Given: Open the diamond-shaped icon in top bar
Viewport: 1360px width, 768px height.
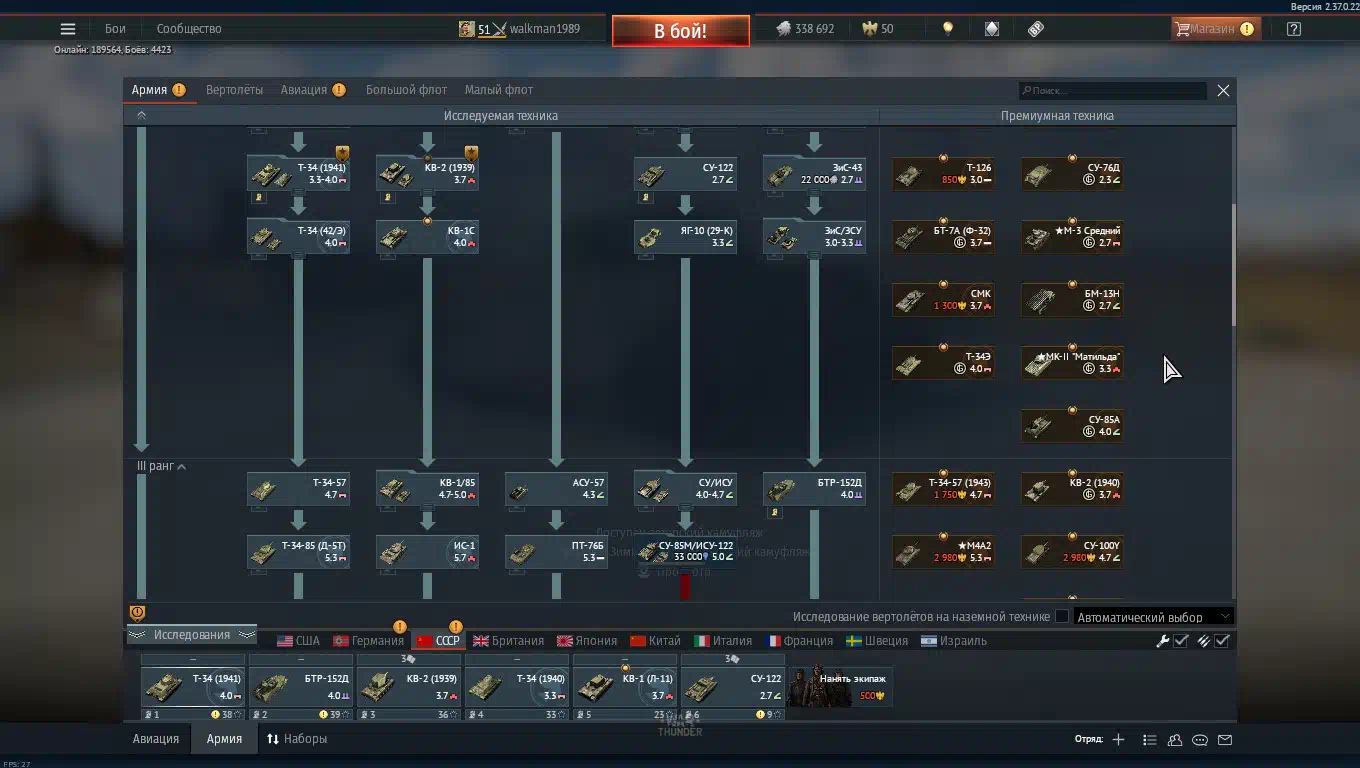Looking at the screenshot, I should (x=992, y=29).
